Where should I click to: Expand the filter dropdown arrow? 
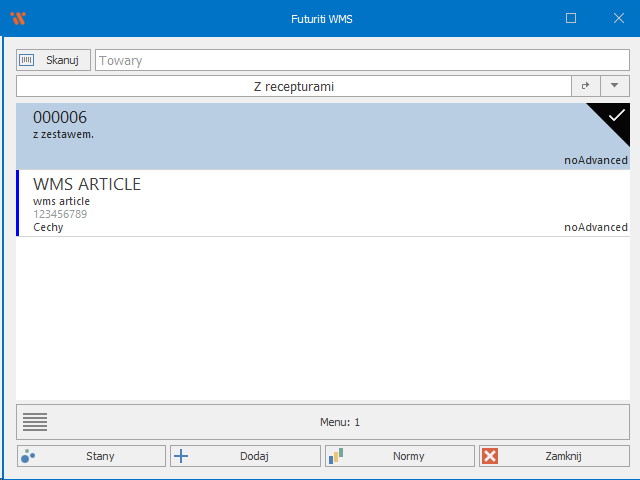coord(614,87)
